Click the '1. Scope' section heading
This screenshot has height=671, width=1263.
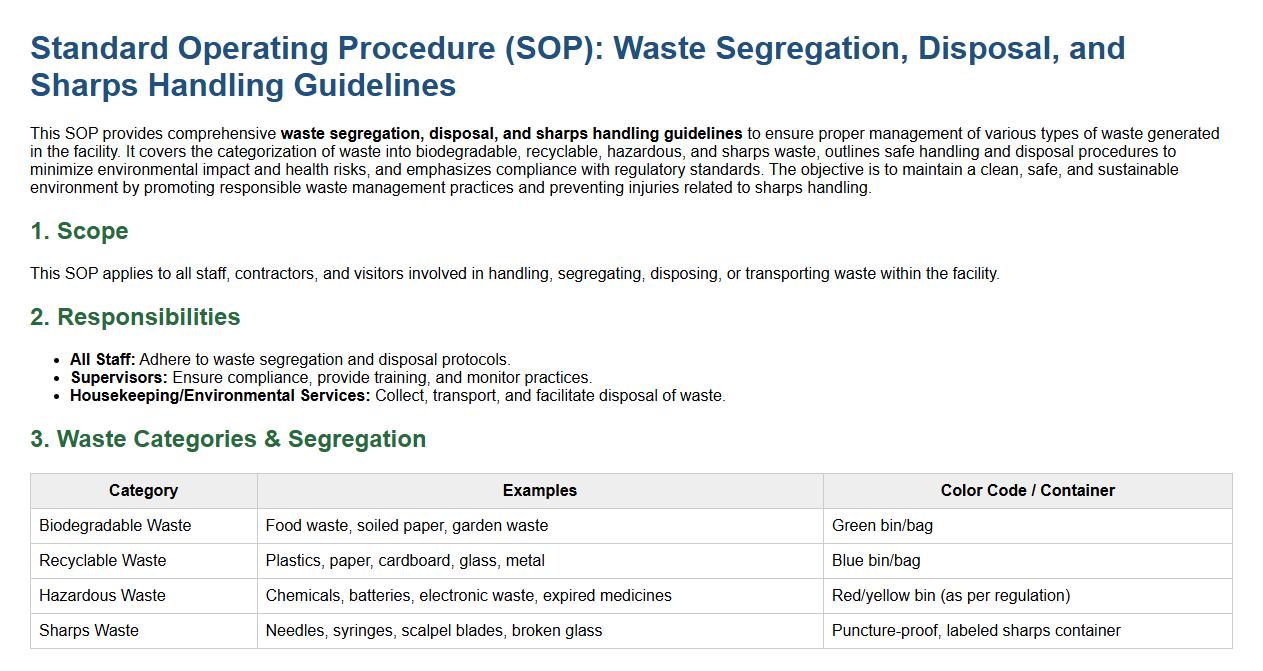tap(79, 231)
